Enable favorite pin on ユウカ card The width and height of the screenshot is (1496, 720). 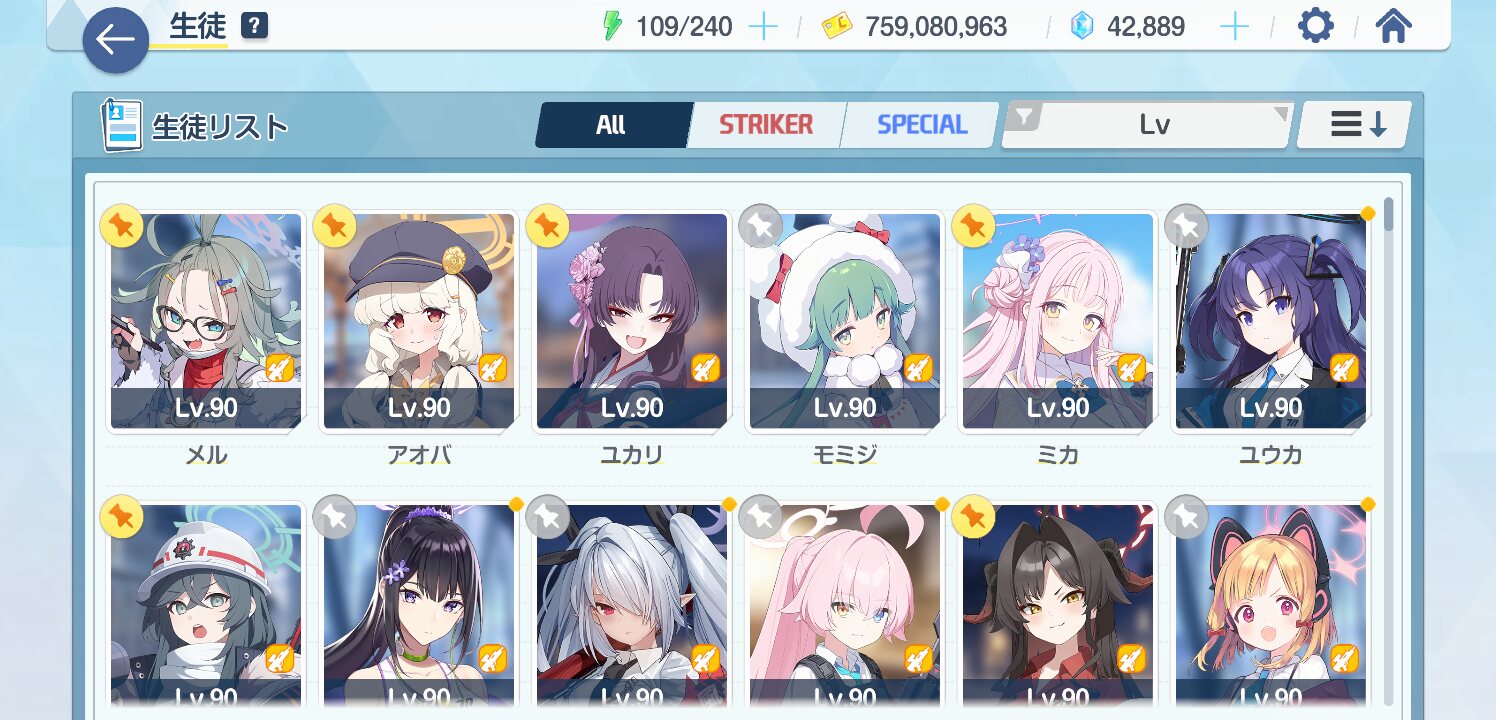tap(1186, 228)
